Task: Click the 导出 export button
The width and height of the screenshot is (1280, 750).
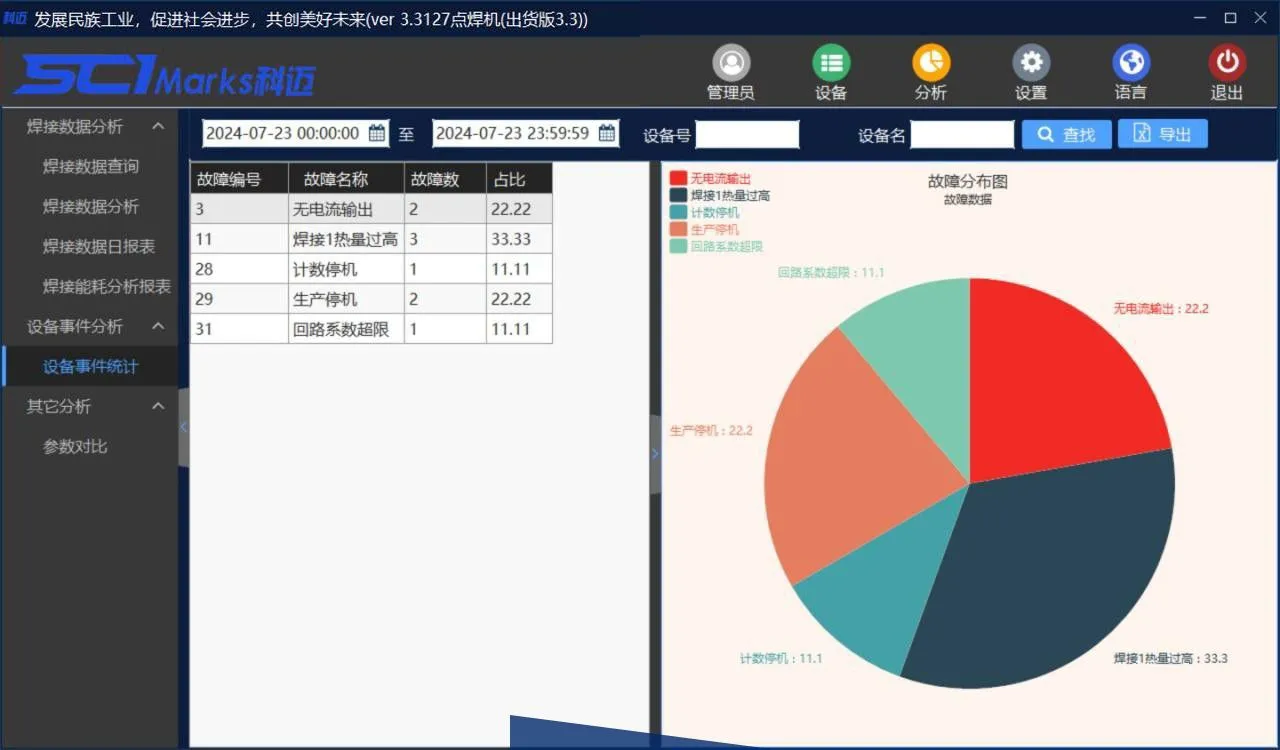Action: tap(1162, 134)
